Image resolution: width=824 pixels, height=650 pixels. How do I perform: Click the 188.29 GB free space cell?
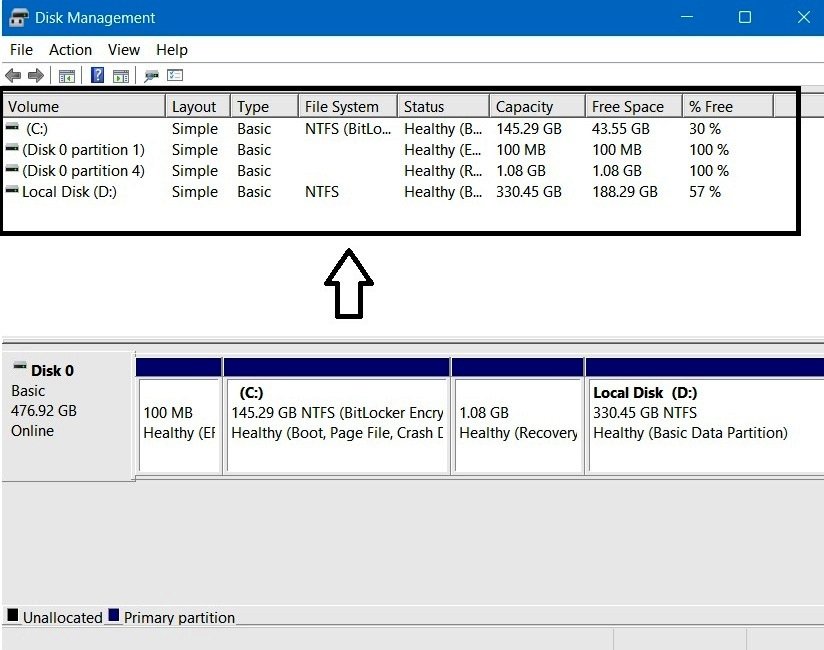point(625,192)
